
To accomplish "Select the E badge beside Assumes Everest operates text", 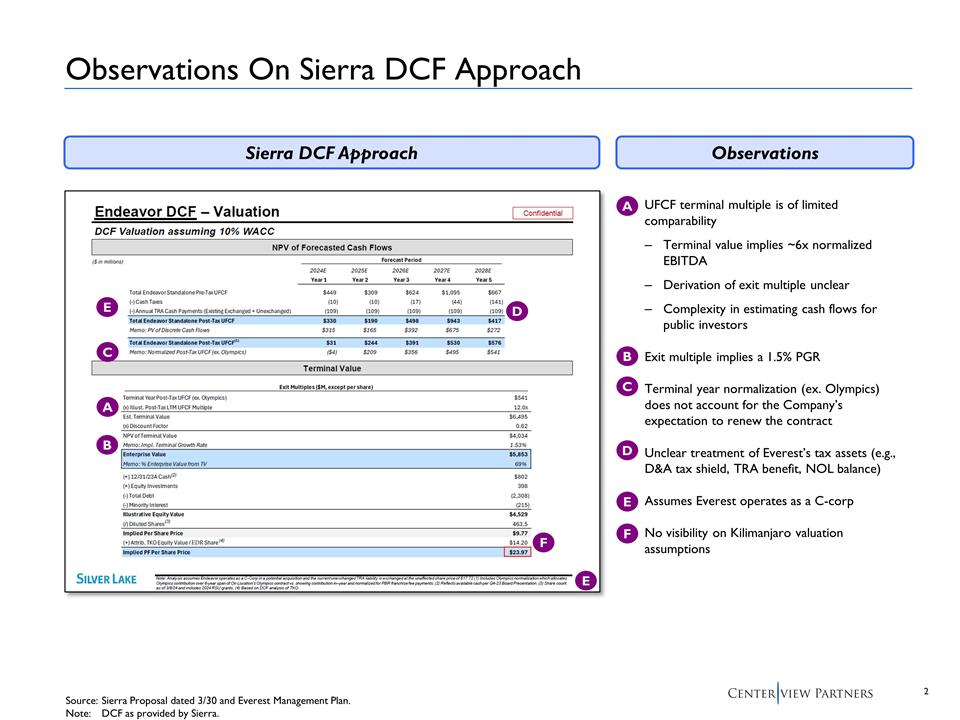I will pyautogui.click(x=628, y=501).
